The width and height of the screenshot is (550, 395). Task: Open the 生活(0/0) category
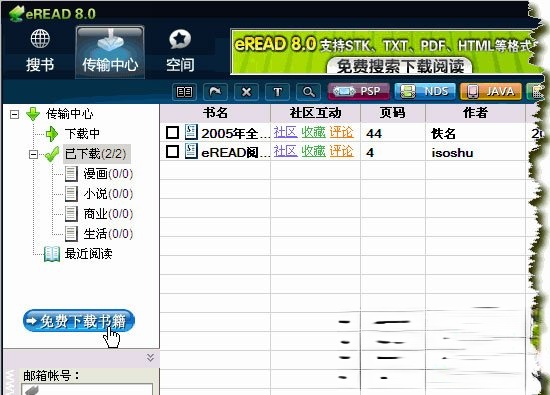108,234
